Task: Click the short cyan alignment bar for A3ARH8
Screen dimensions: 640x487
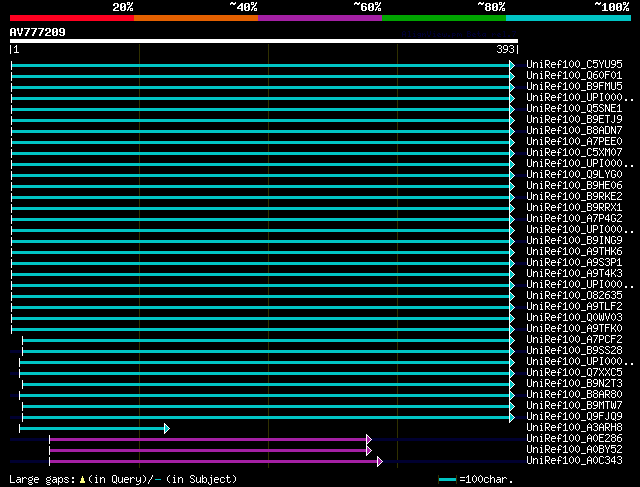Action: tap(94, 428)
